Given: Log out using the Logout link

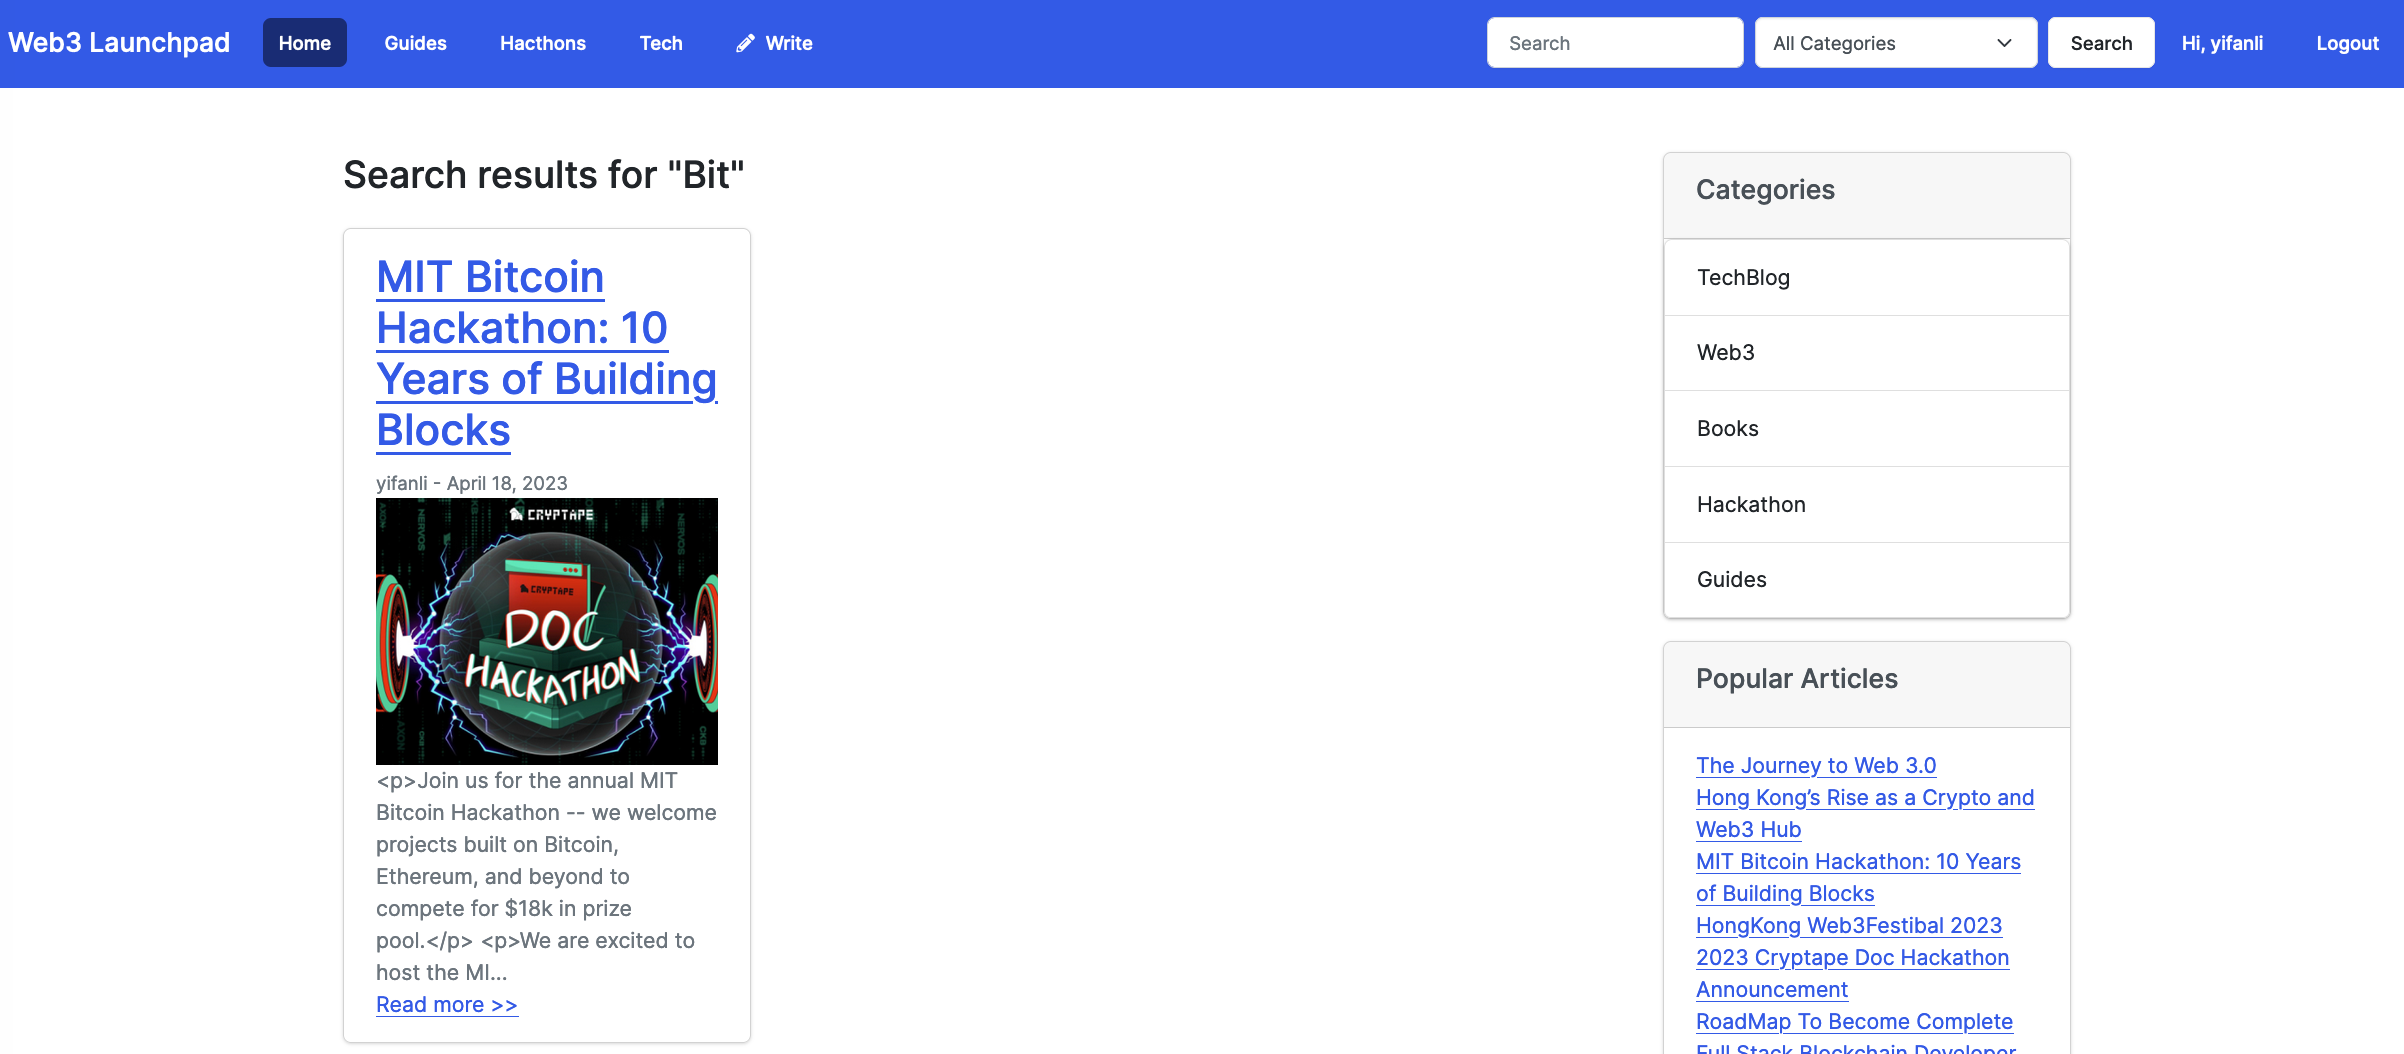Looking at the screenshot, I should tap(2347, 43).
